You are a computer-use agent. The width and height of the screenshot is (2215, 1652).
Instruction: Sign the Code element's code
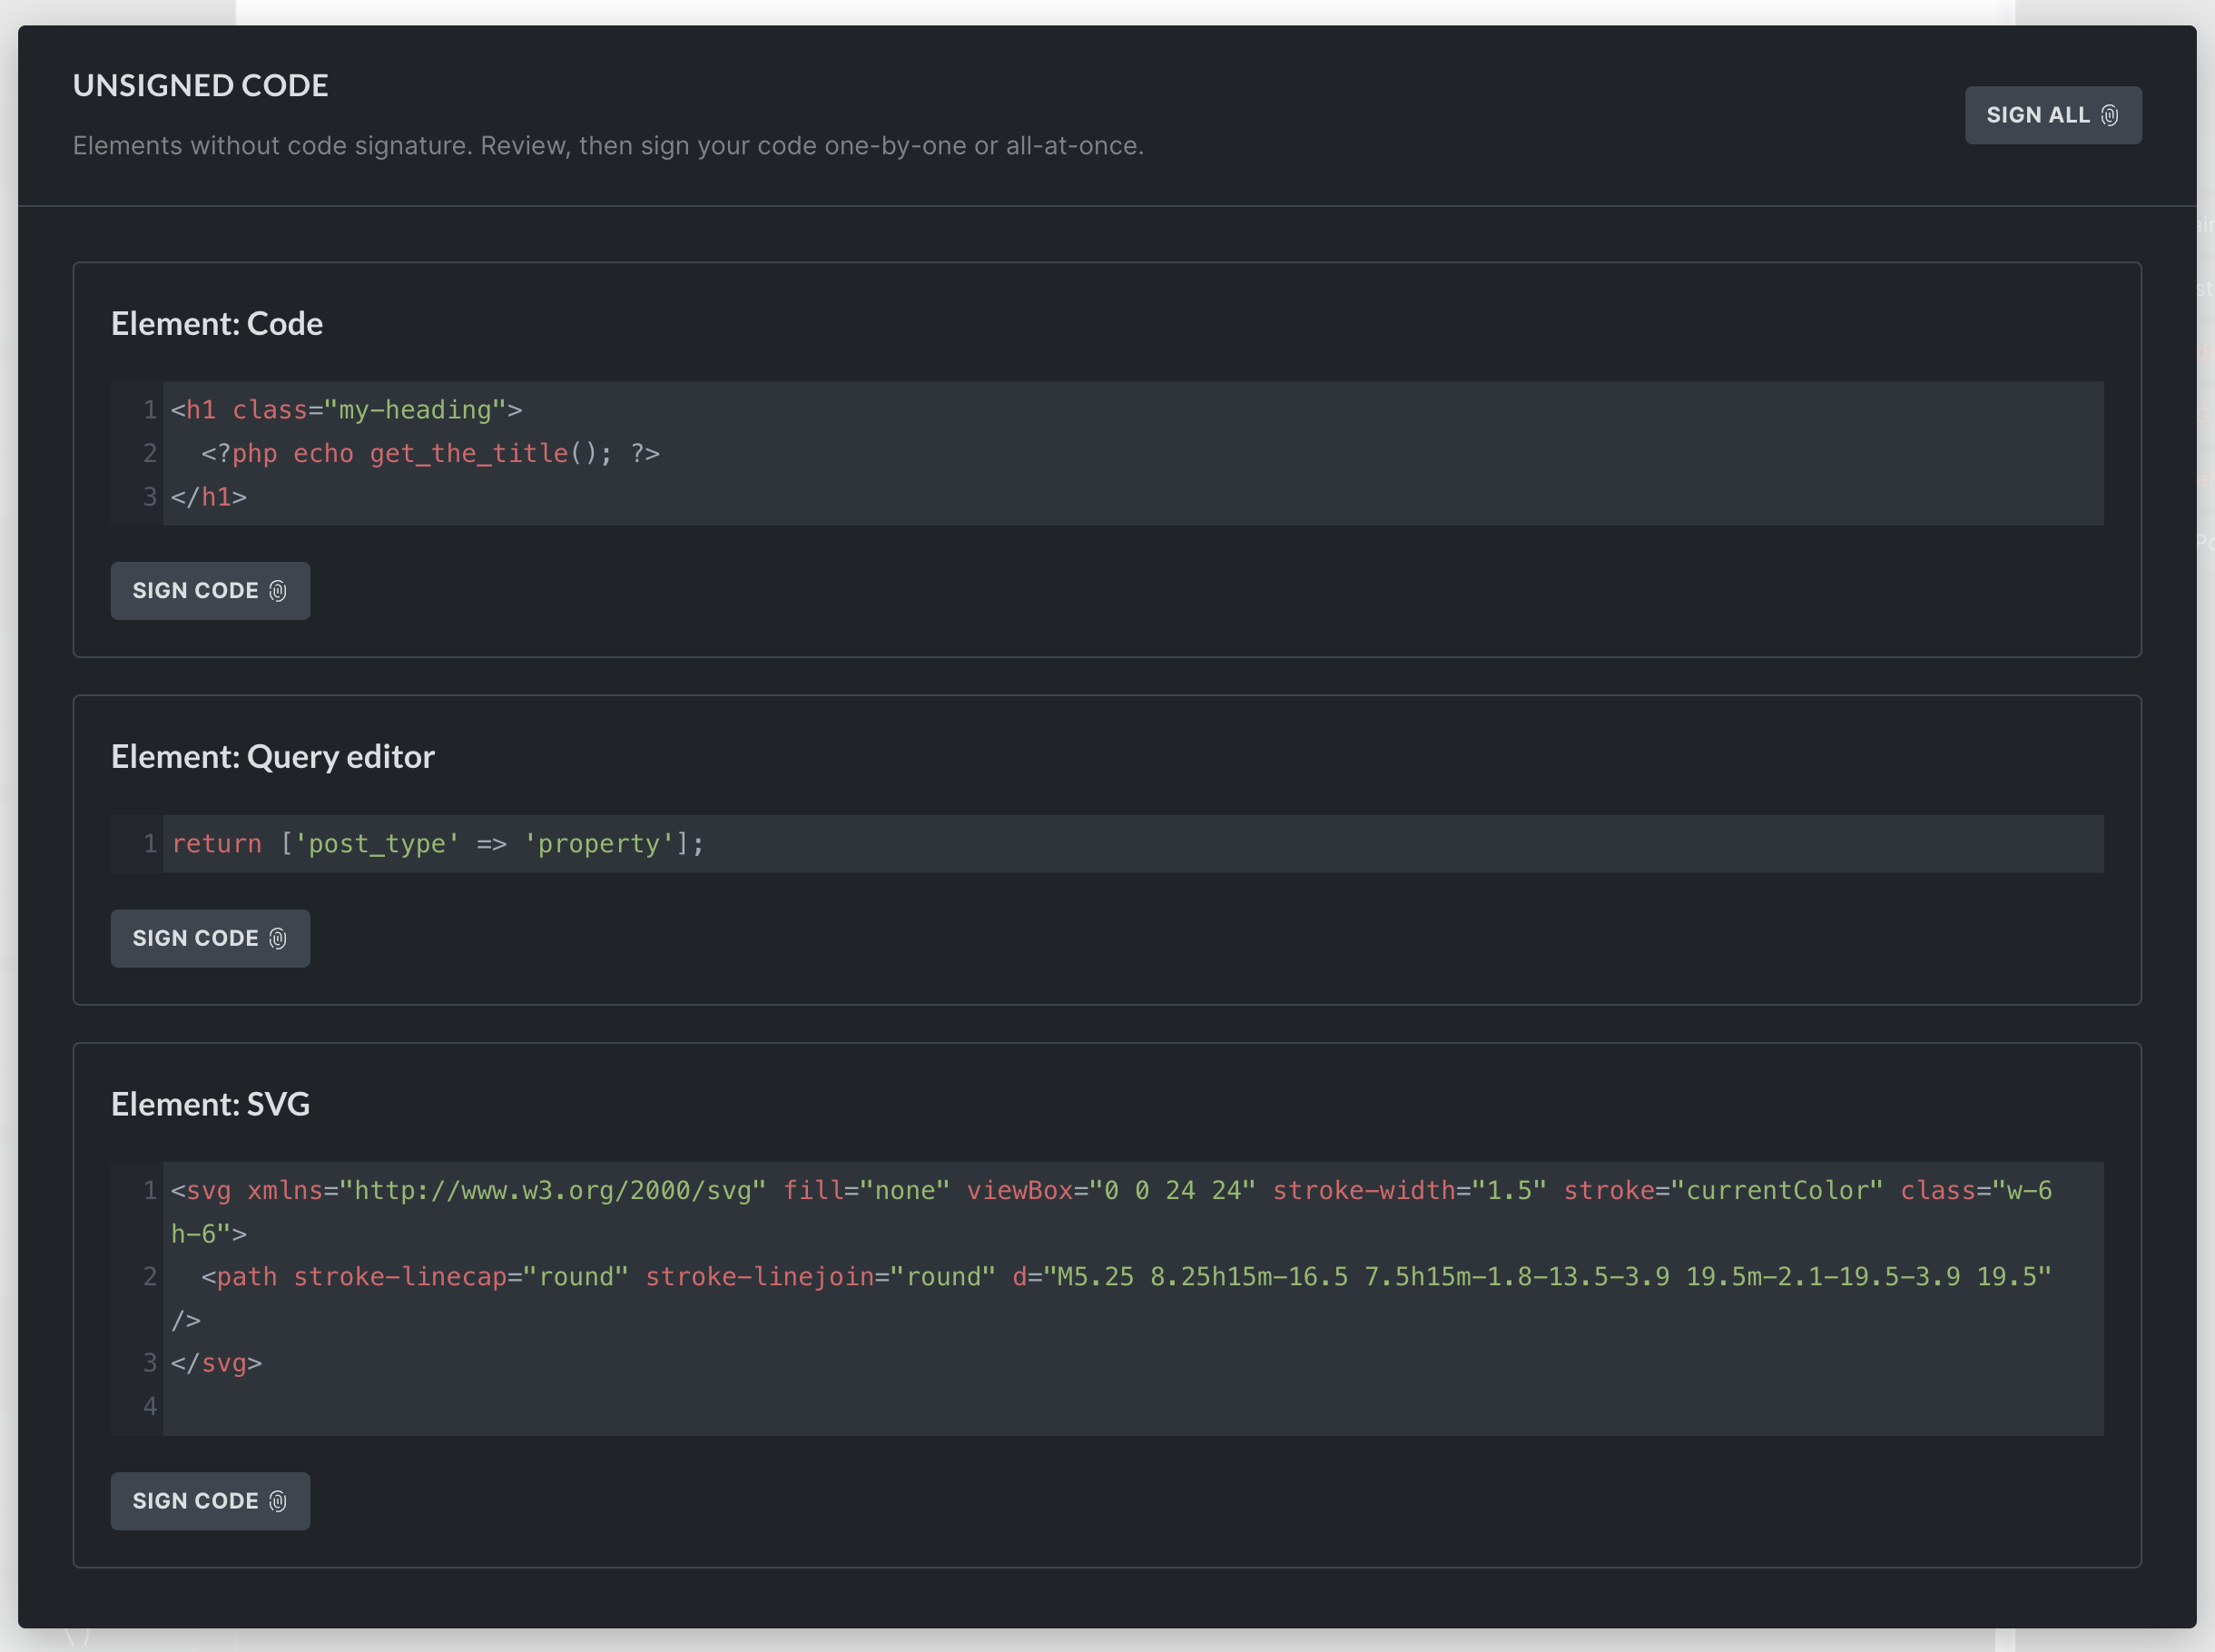point(195,591)
